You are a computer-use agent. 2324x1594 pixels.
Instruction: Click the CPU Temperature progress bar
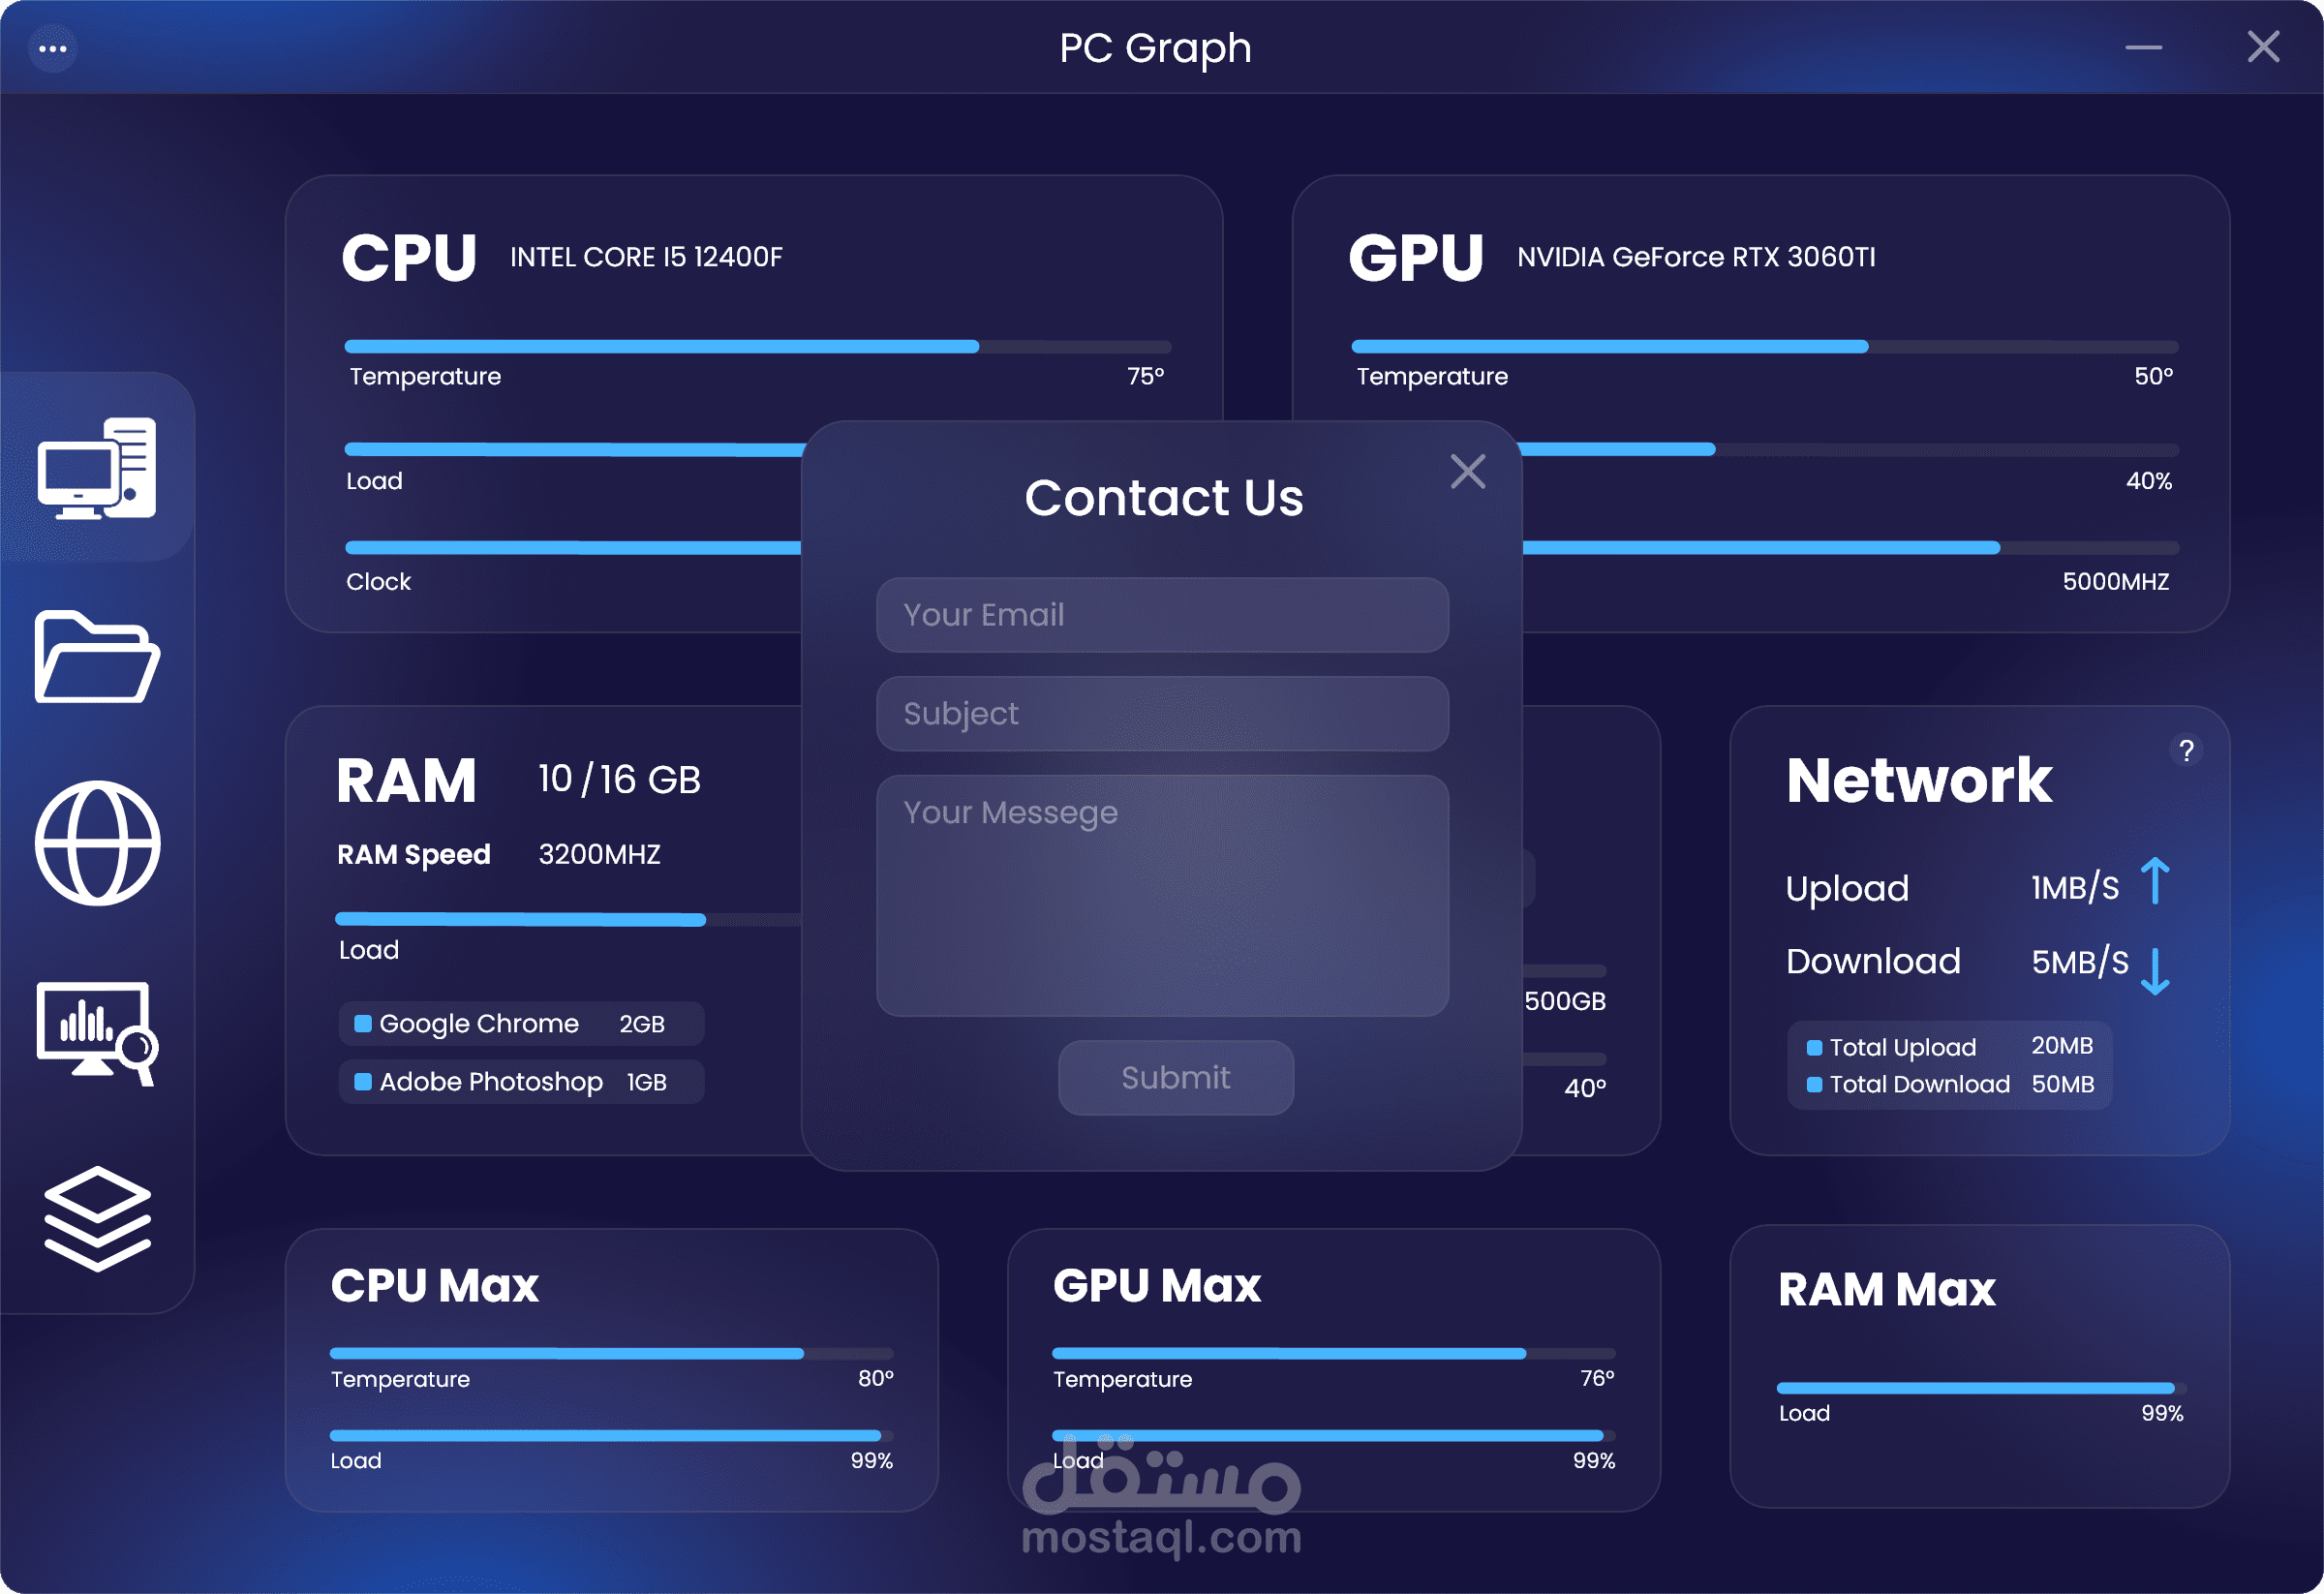click(757, 347)
